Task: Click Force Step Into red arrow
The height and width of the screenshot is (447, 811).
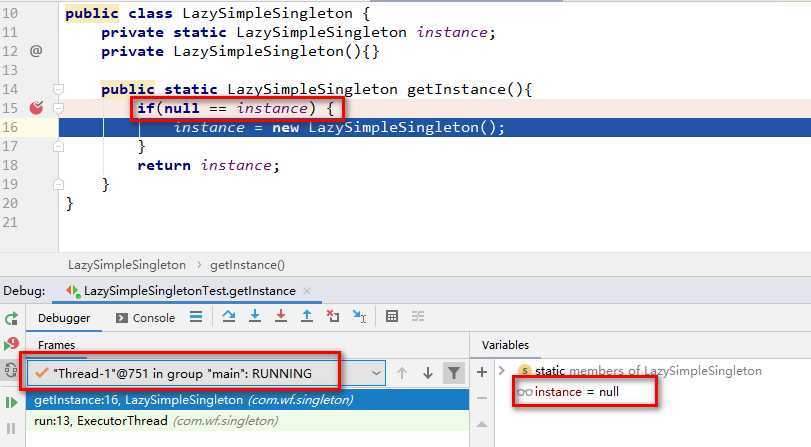Action: coord(280,316)
